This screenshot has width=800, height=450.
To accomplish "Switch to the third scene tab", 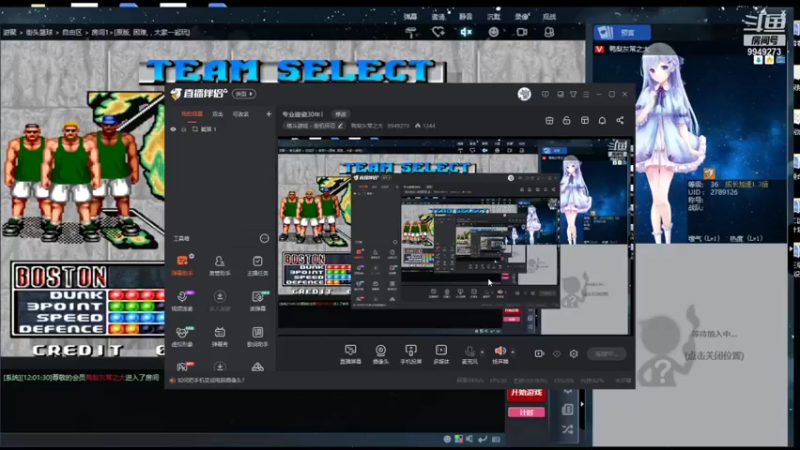I will click(x=241, y=114).
